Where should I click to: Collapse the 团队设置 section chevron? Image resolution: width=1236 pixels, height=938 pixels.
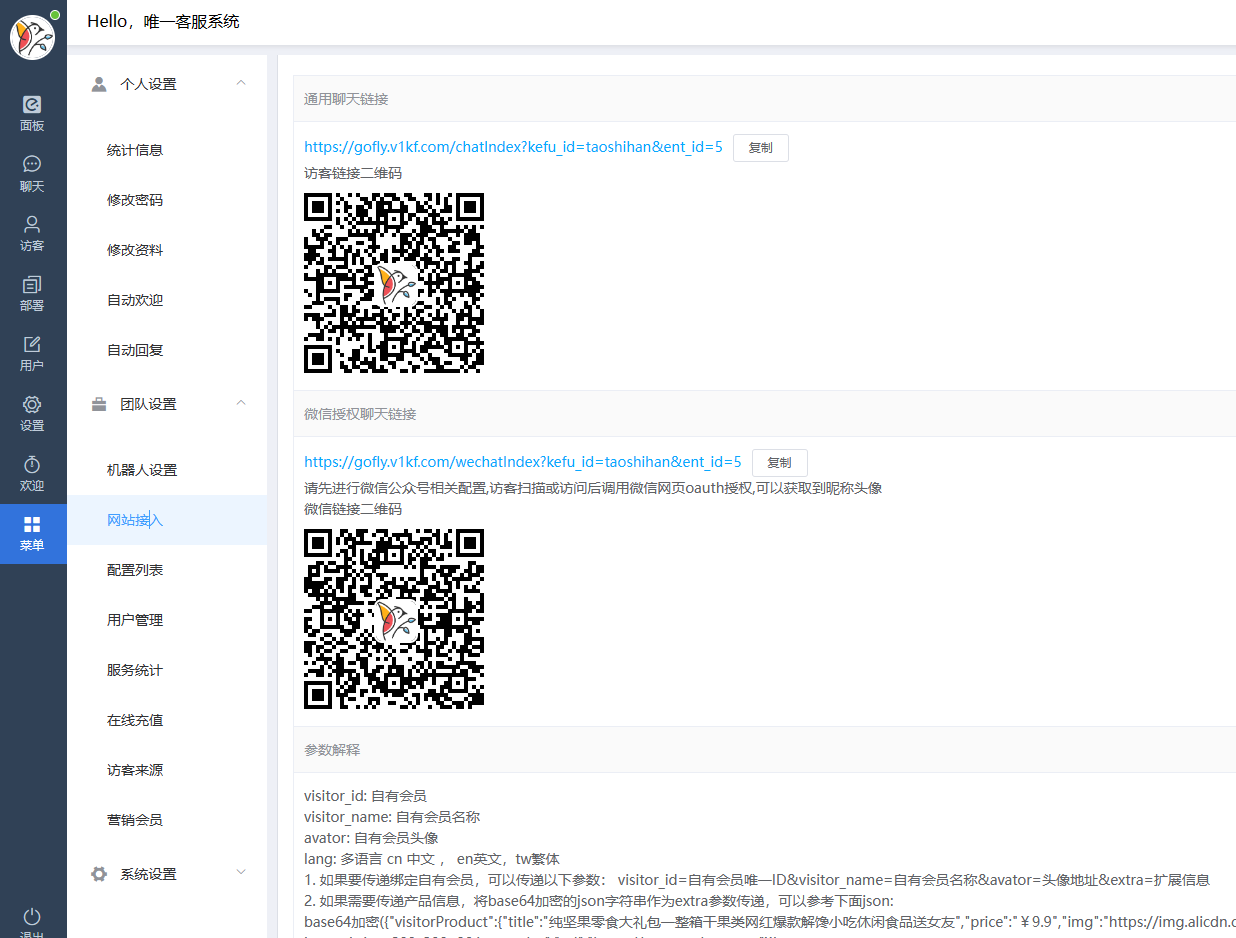[x=241, y=403]
